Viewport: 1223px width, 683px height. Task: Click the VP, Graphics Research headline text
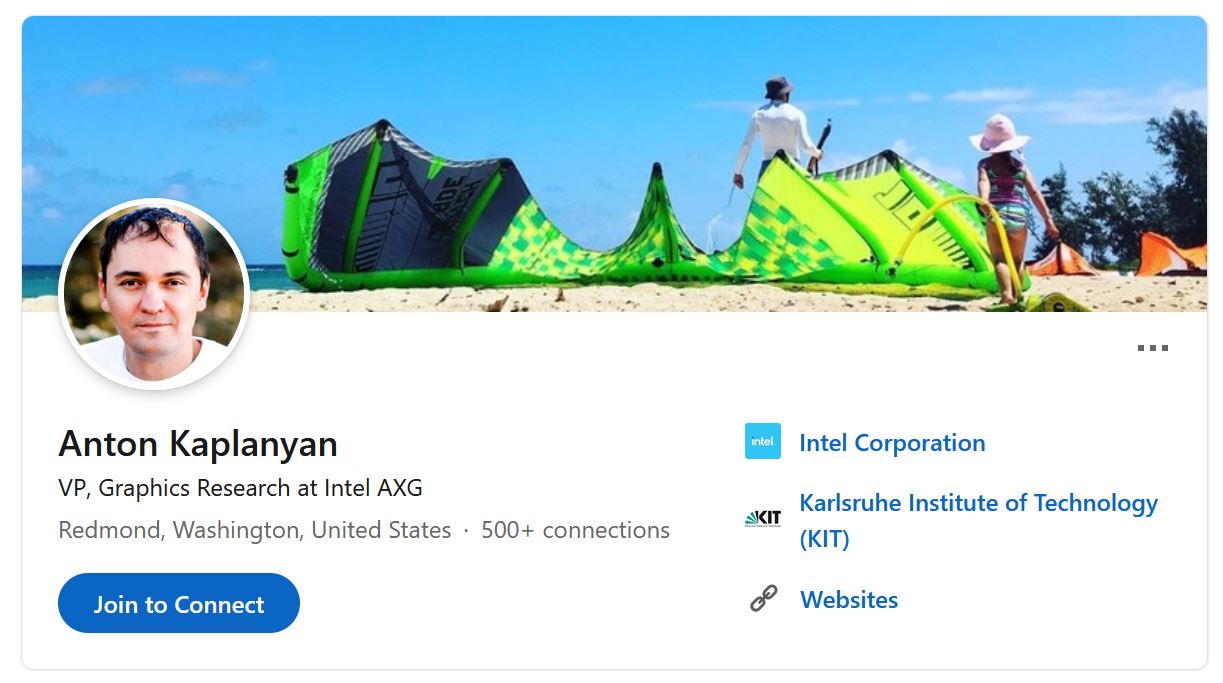[x=240, y=488]
